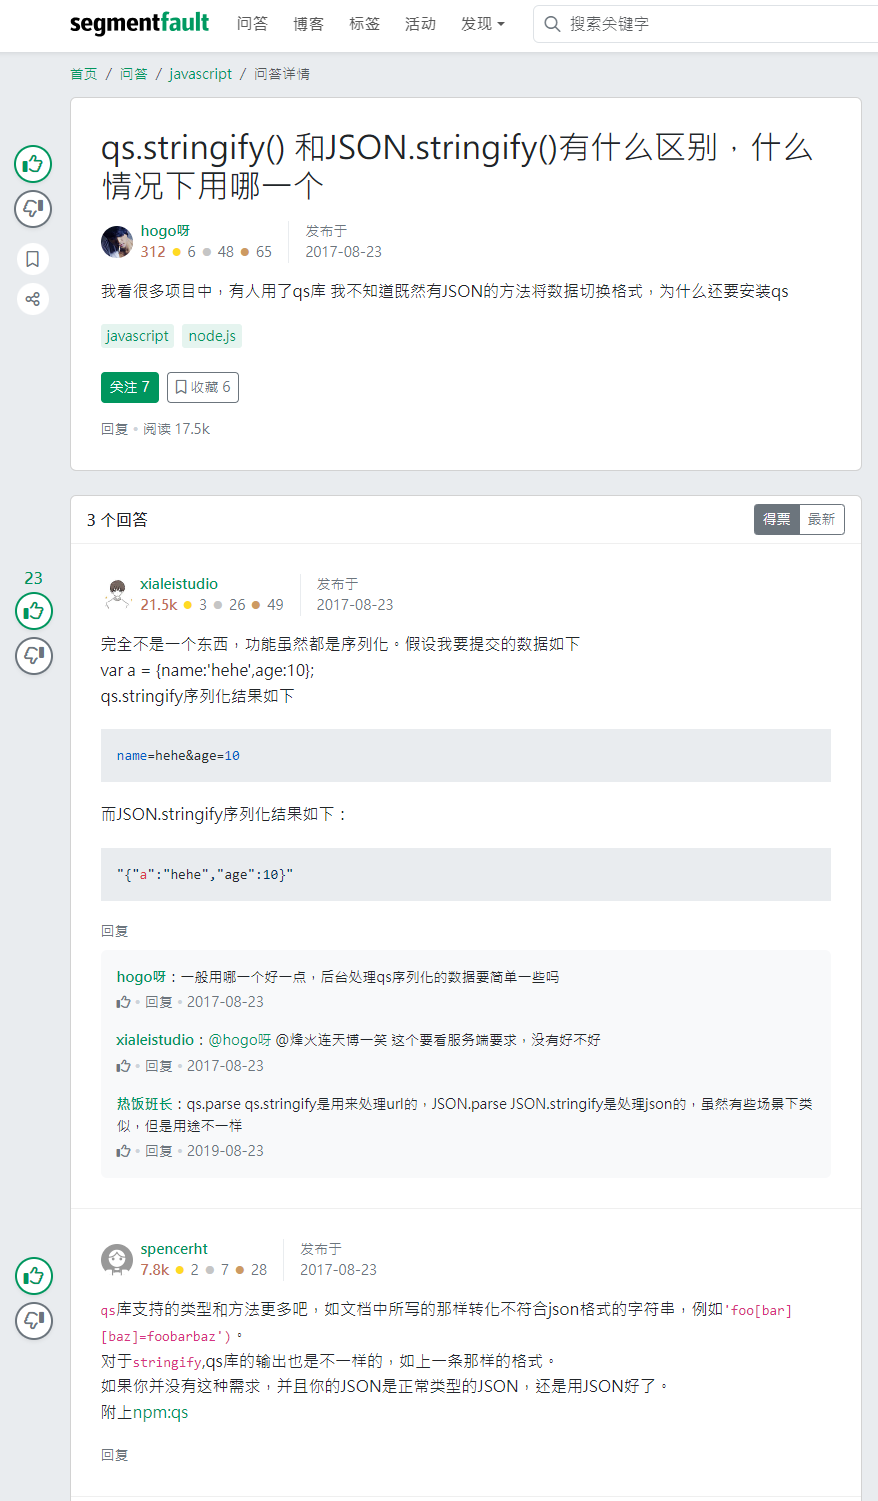The height and width of the screenshot is (1501, 878).
Task: Open the javascript tag
Action: tap(137, 336)
